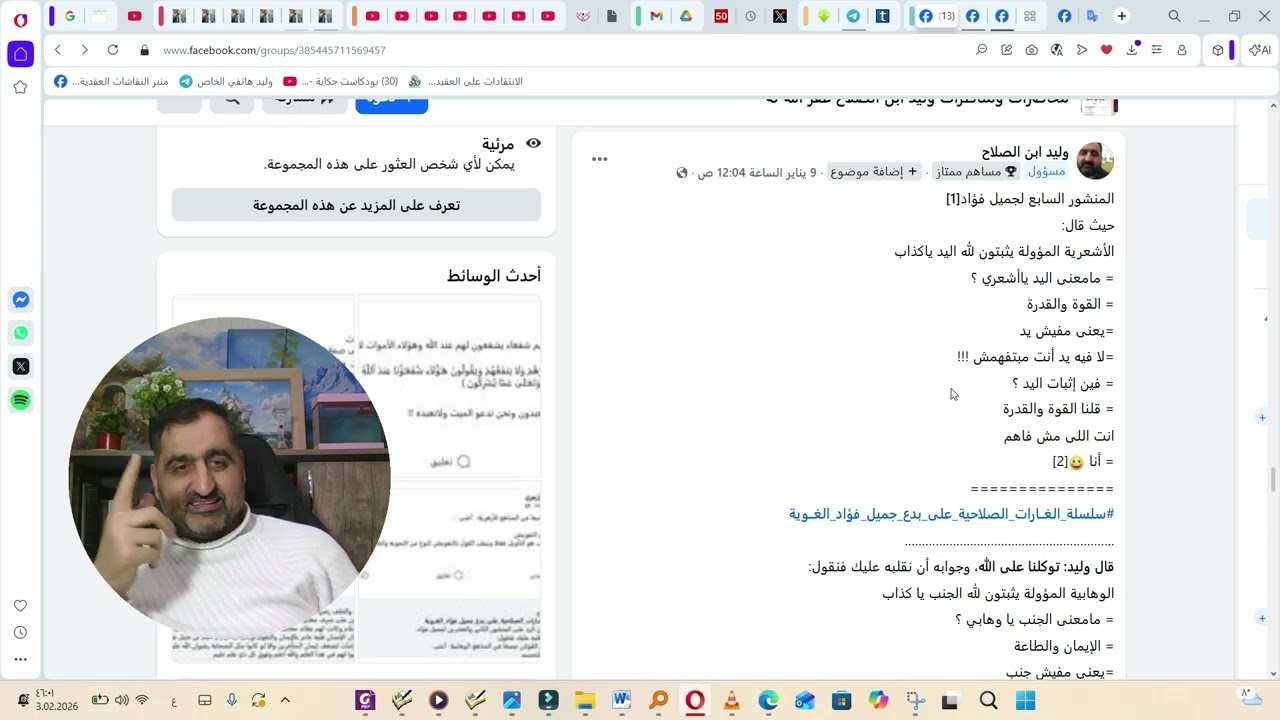Click the microphone tray icon
Screen dimensions: 1280x720
(x=232, y=701)
